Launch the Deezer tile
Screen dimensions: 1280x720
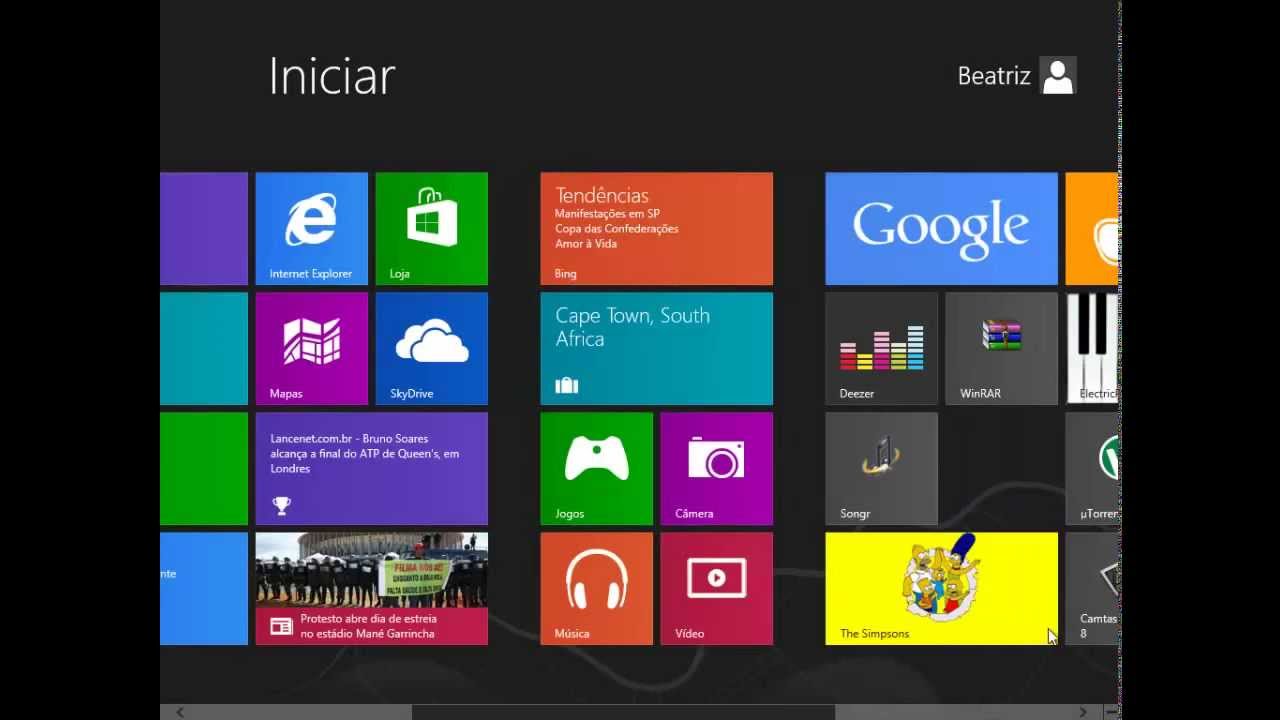click(x=881, y=348)
